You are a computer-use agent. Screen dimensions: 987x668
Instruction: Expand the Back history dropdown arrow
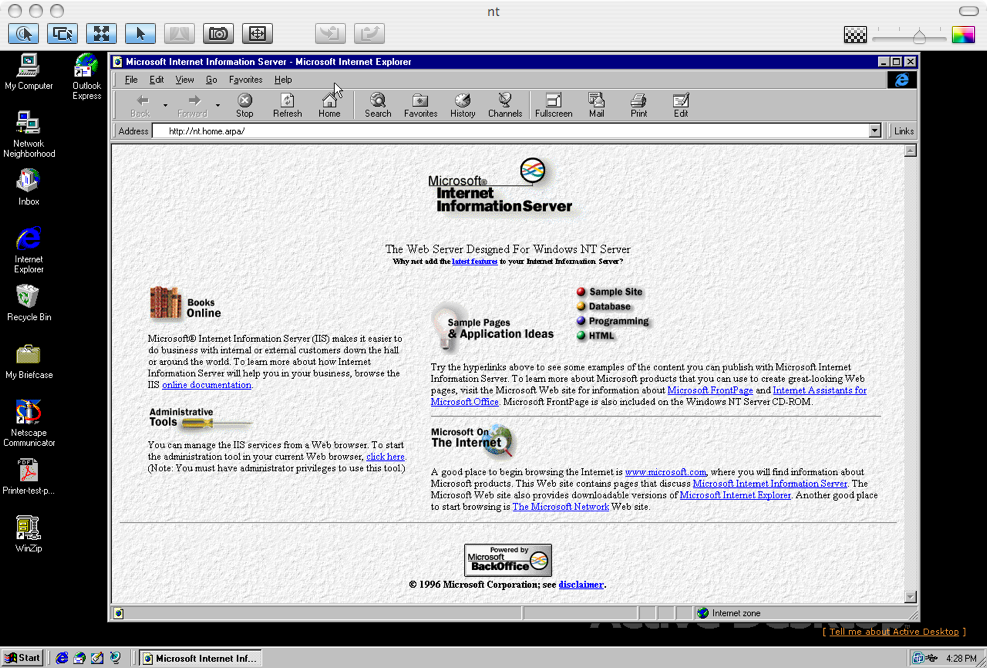click(165, 105)
